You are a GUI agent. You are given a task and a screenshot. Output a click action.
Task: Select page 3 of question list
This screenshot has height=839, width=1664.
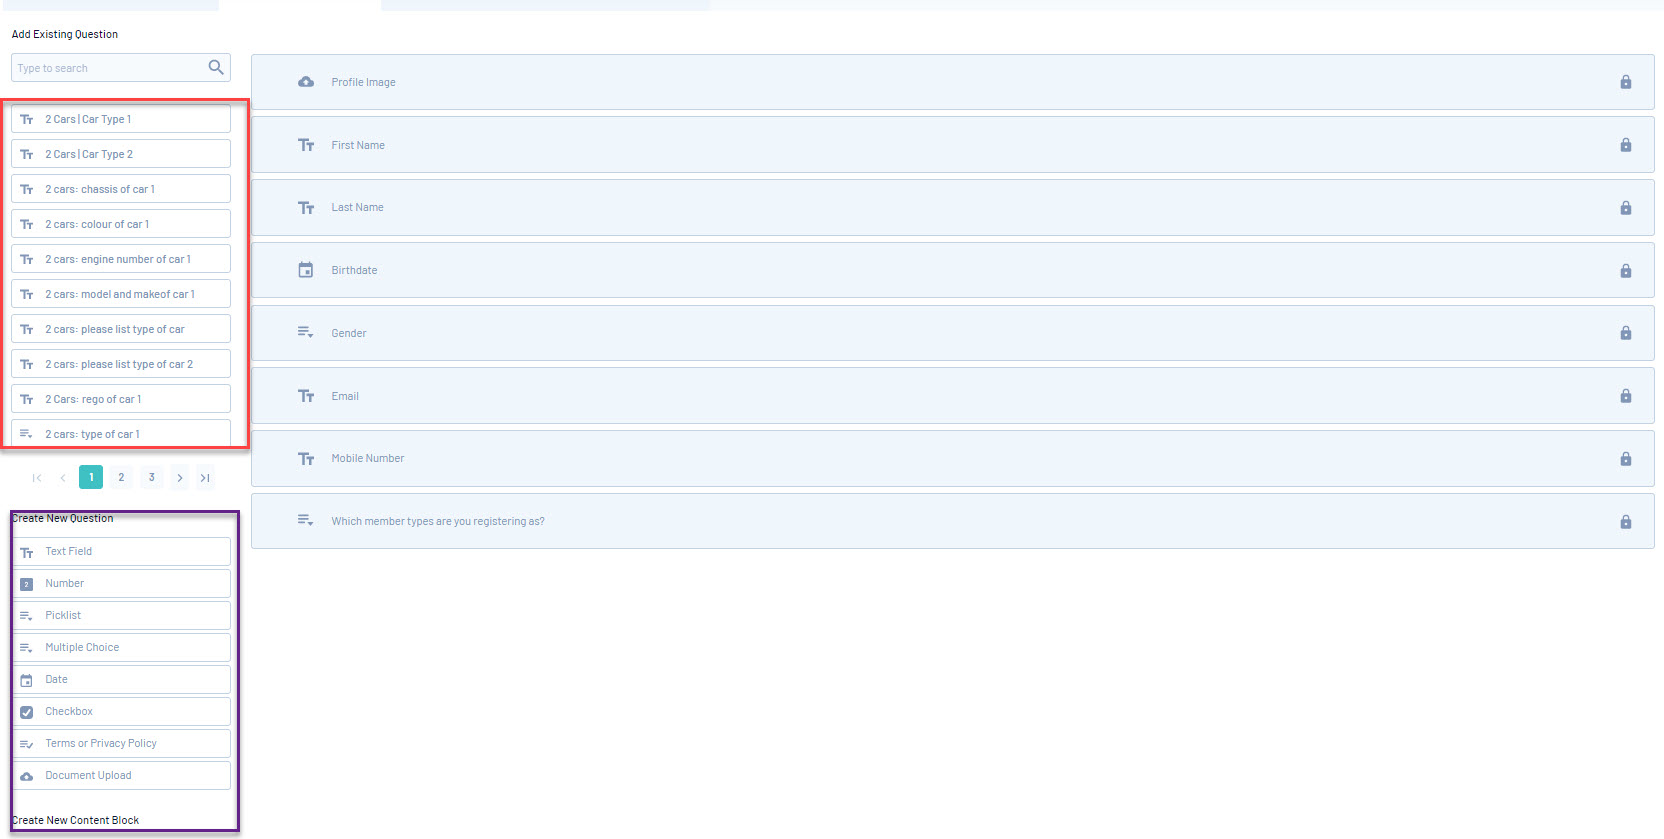[152, 477]
